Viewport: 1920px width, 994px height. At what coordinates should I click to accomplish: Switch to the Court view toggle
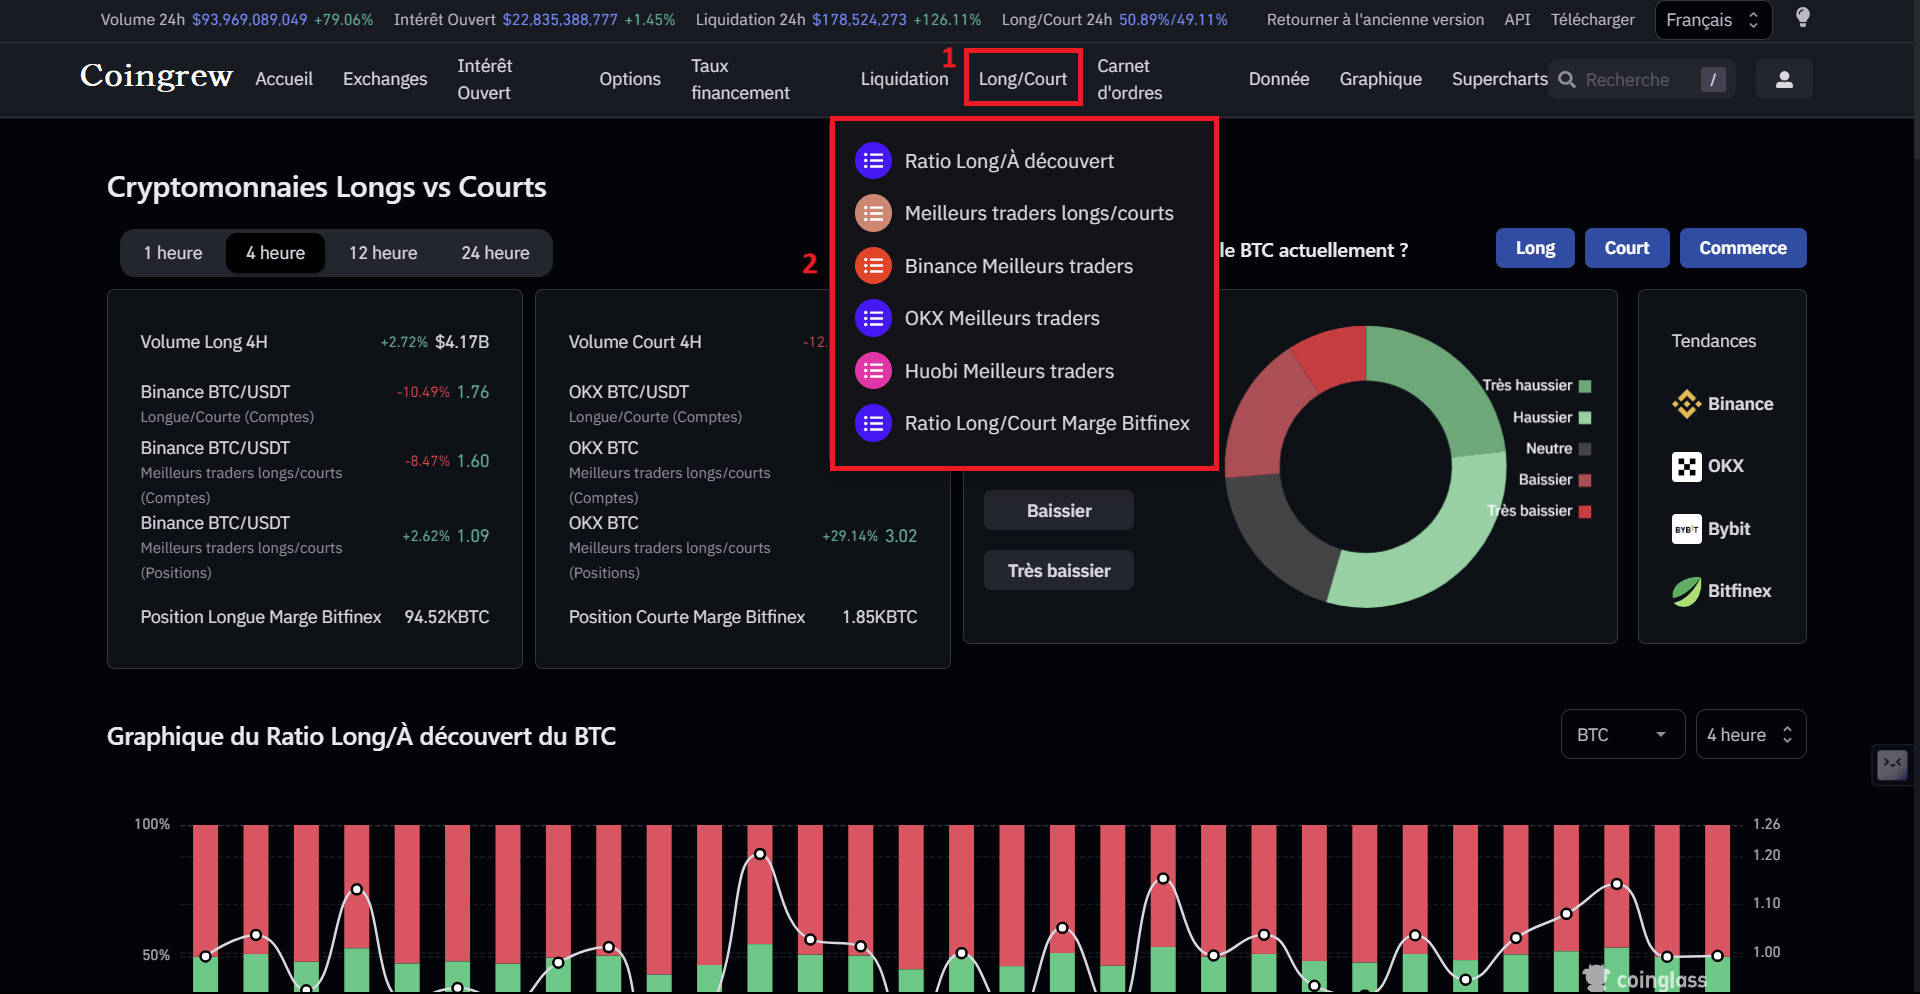point(1626,248)
